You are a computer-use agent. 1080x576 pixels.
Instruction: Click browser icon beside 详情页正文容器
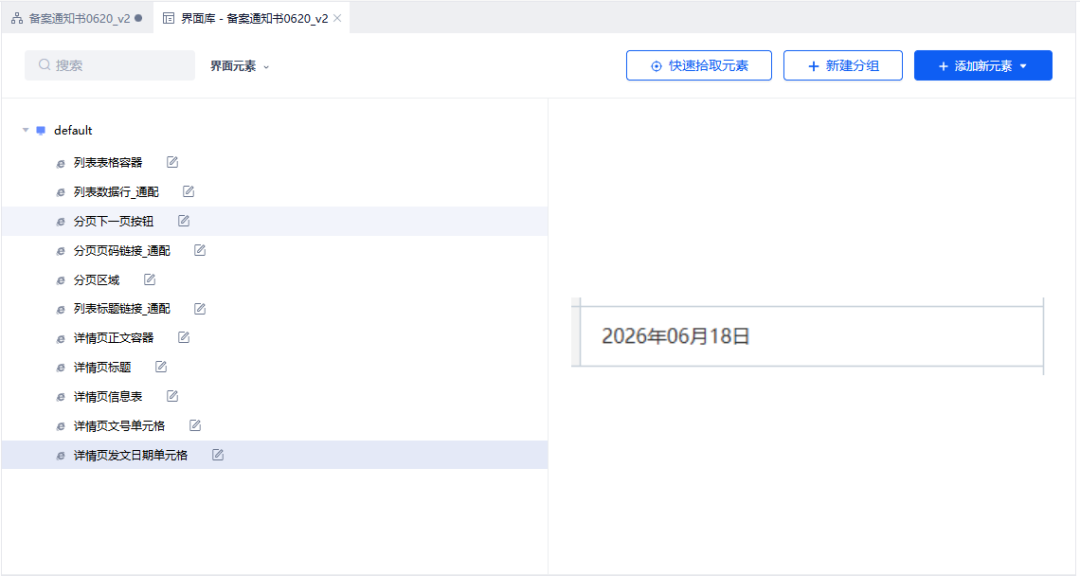[61, 338]
